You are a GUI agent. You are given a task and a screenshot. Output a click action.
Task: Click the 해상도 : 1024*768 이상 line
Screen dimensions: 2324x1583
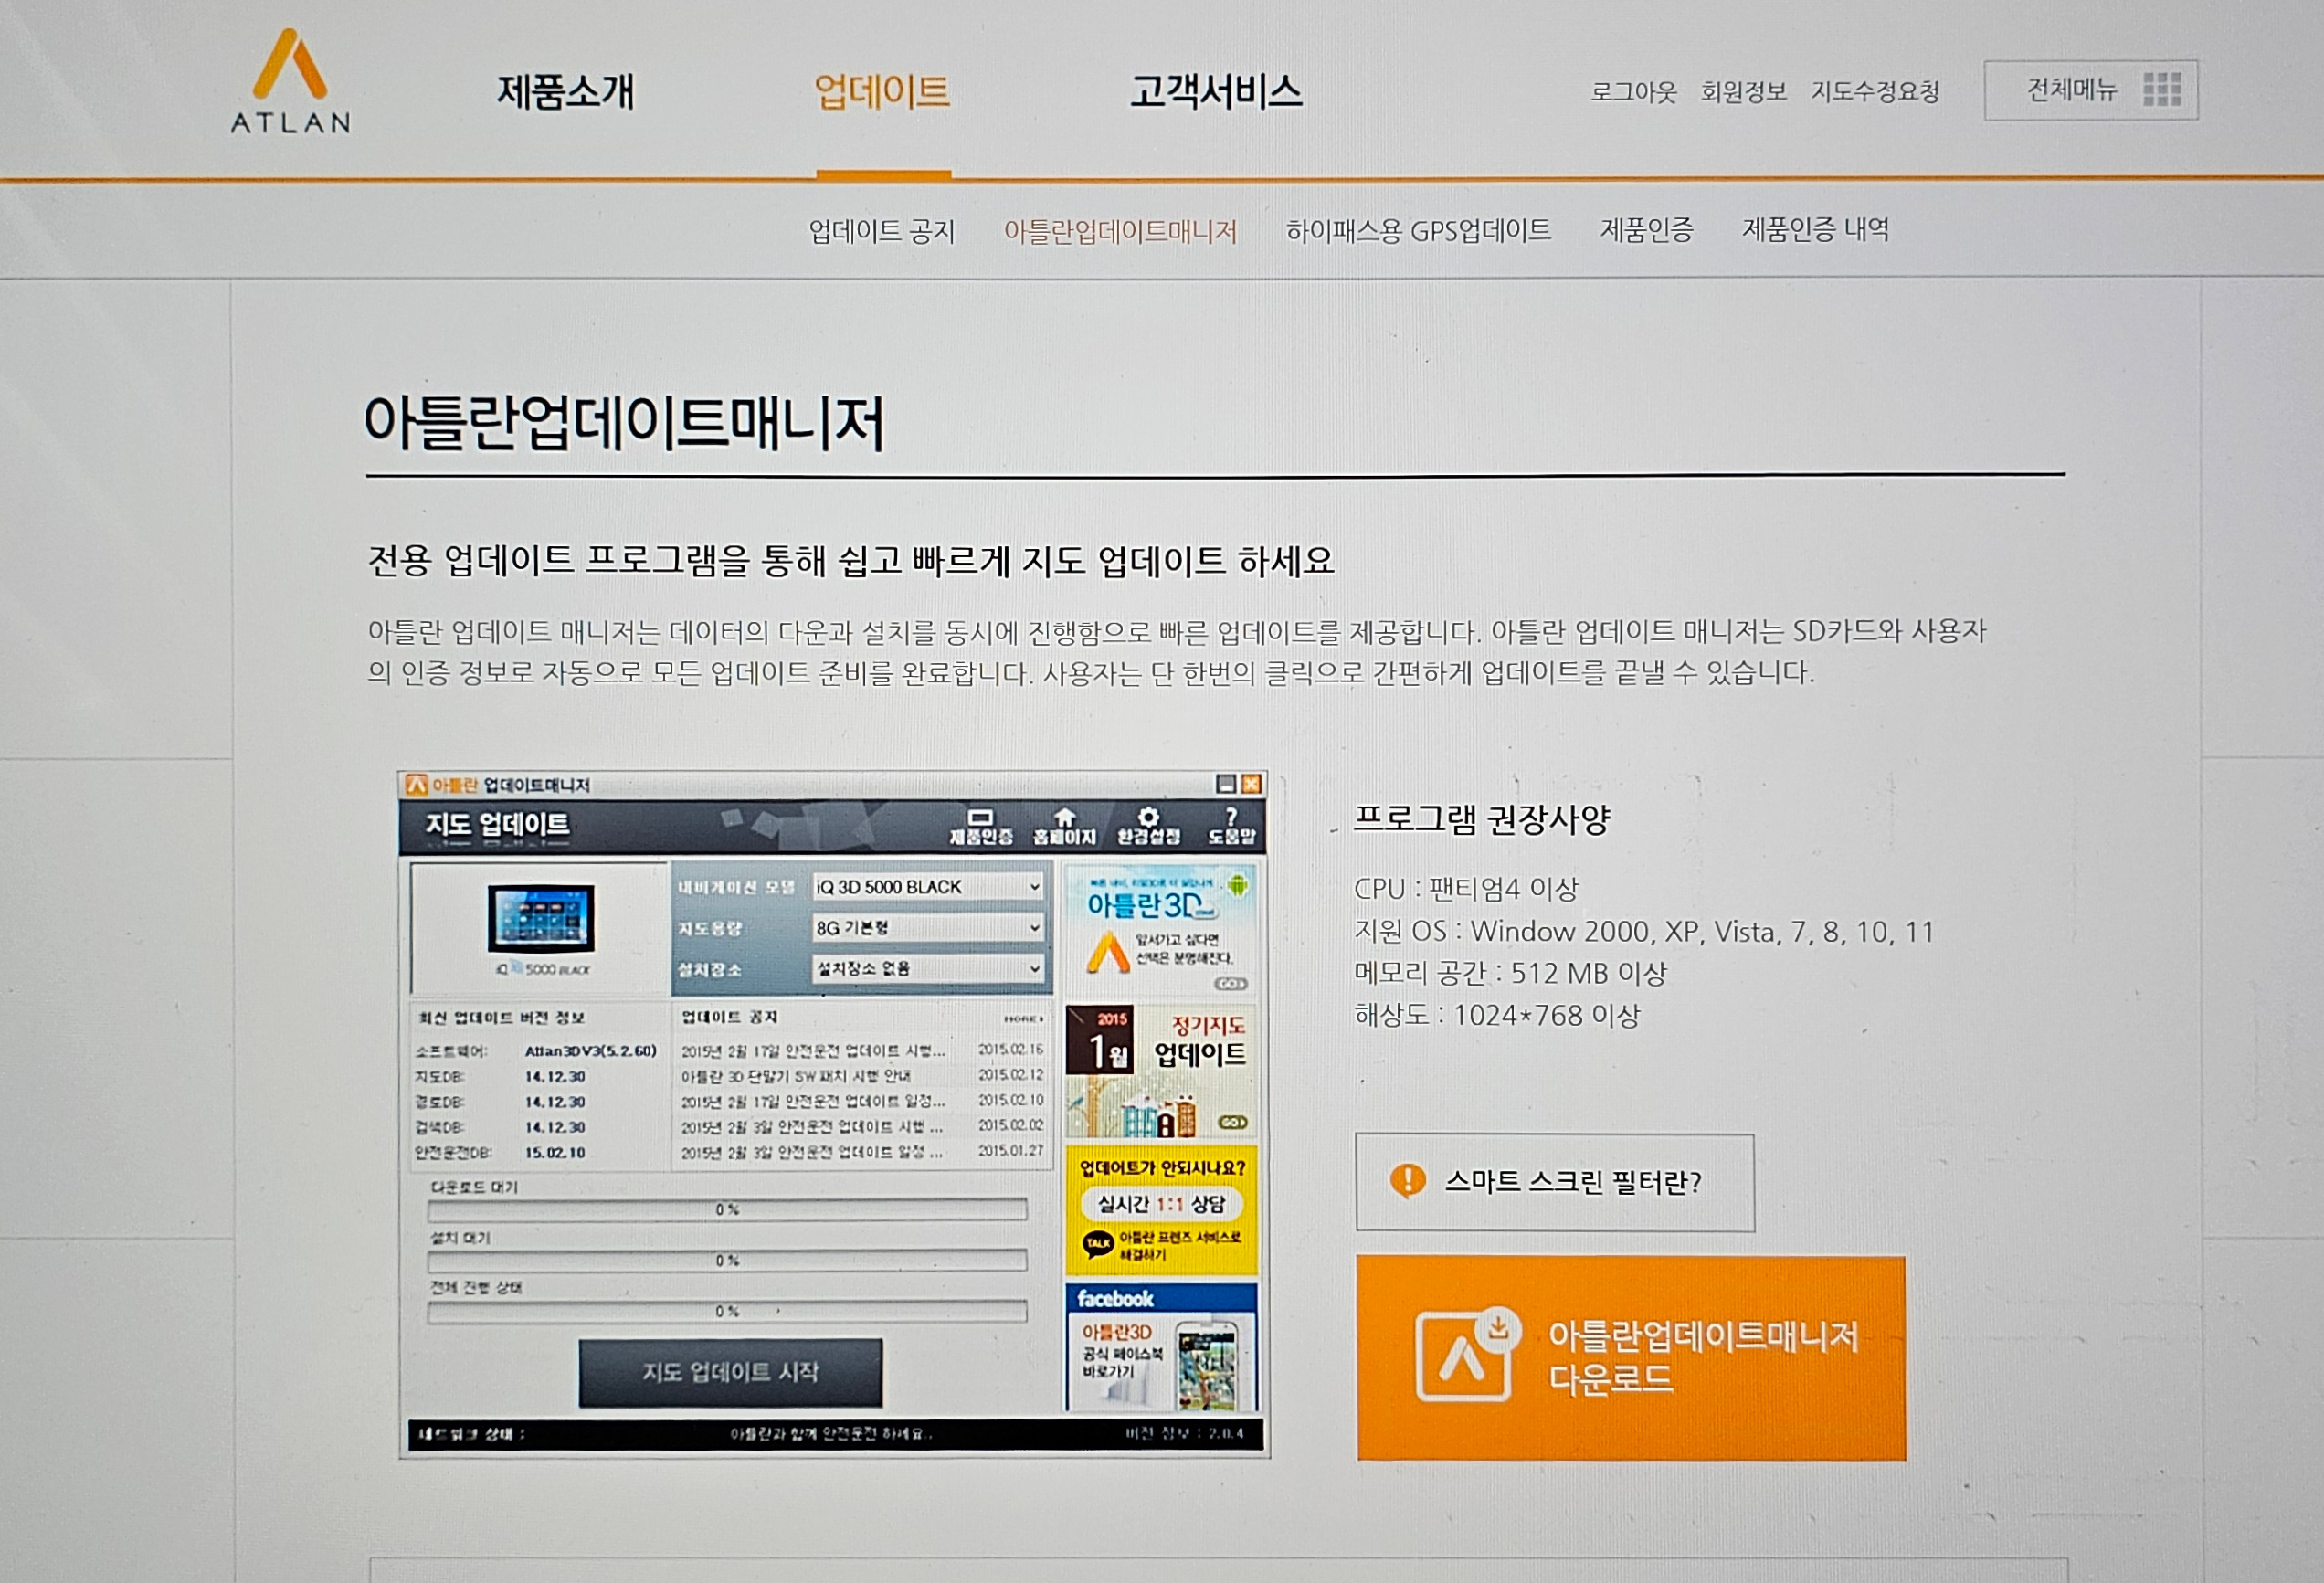click(1497, 1015)
